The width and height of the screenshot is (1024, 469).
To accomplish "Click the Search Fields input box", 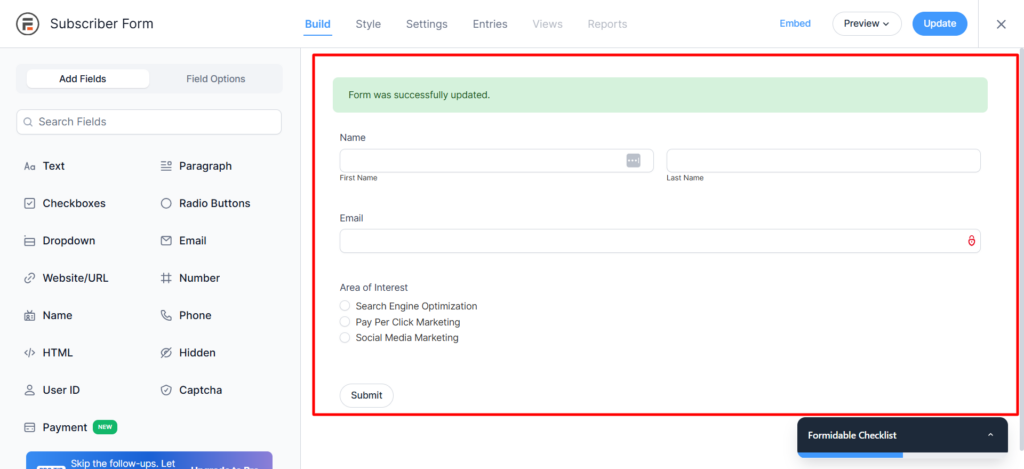I will point(149,122).
